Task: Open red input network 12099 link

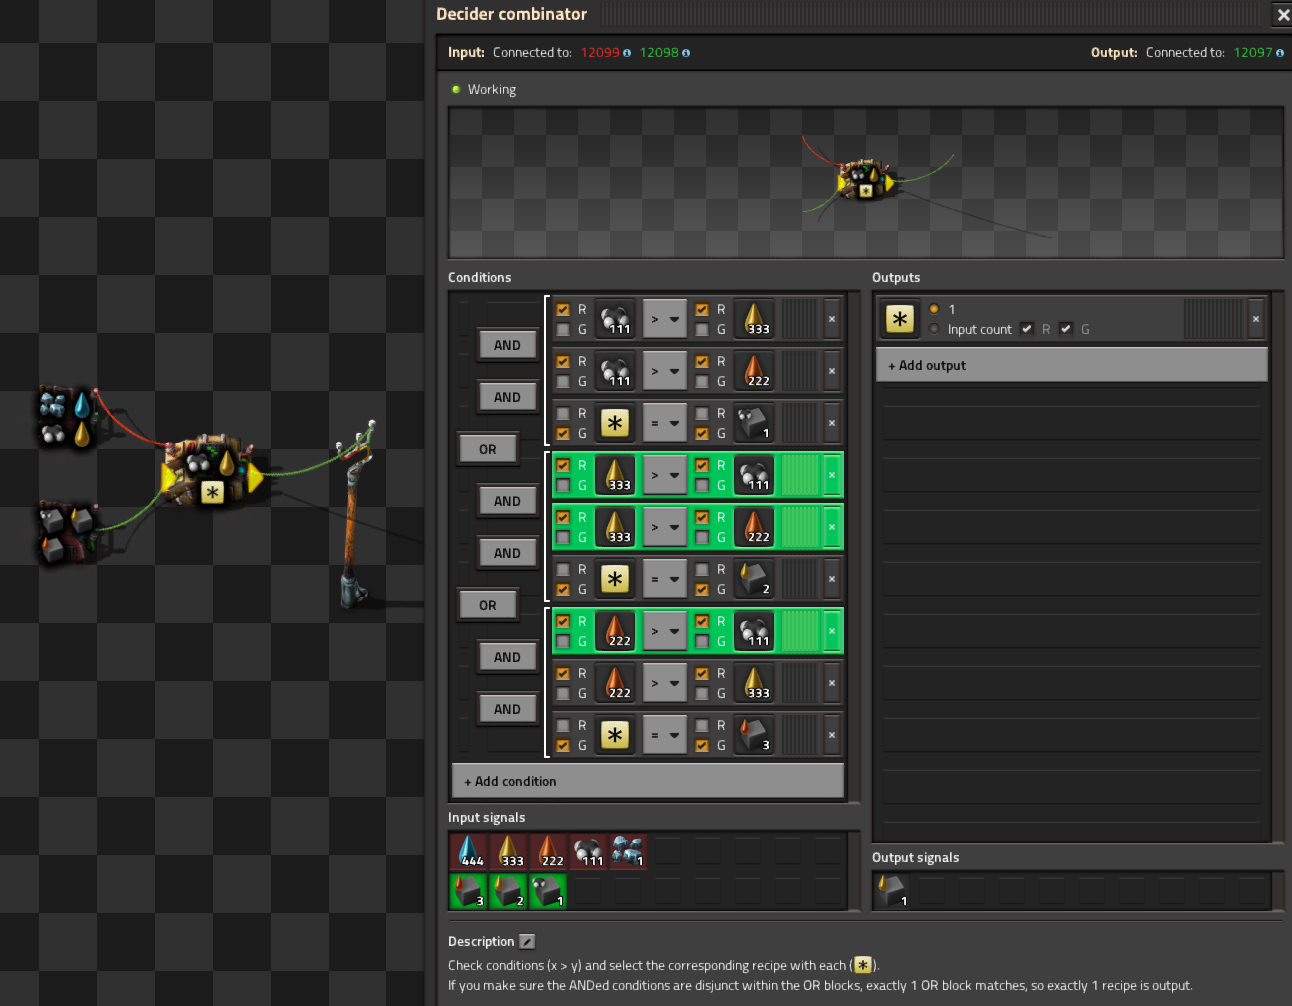Action: [600, 53]
